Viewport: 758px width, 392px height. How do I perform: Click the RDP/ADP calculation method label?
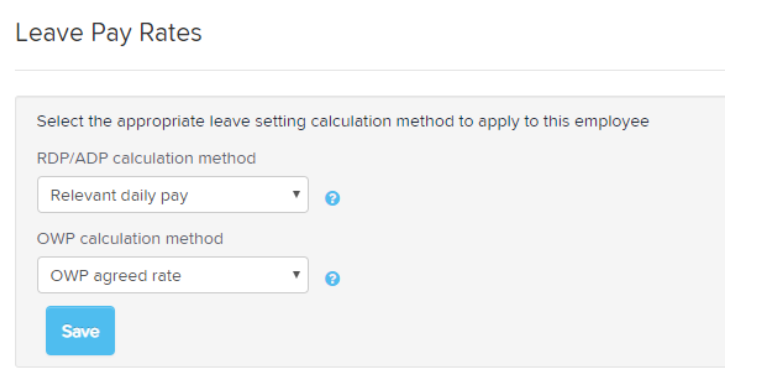click(x=146, y=159)
